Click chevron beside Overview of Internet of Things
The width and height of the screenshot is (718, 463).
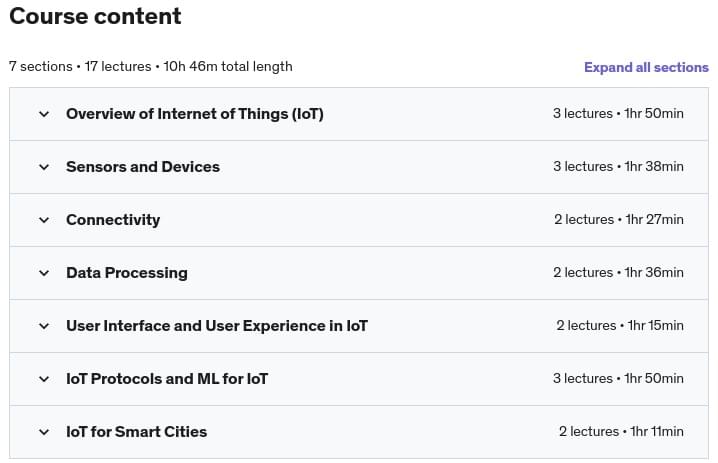click(44, 114)
